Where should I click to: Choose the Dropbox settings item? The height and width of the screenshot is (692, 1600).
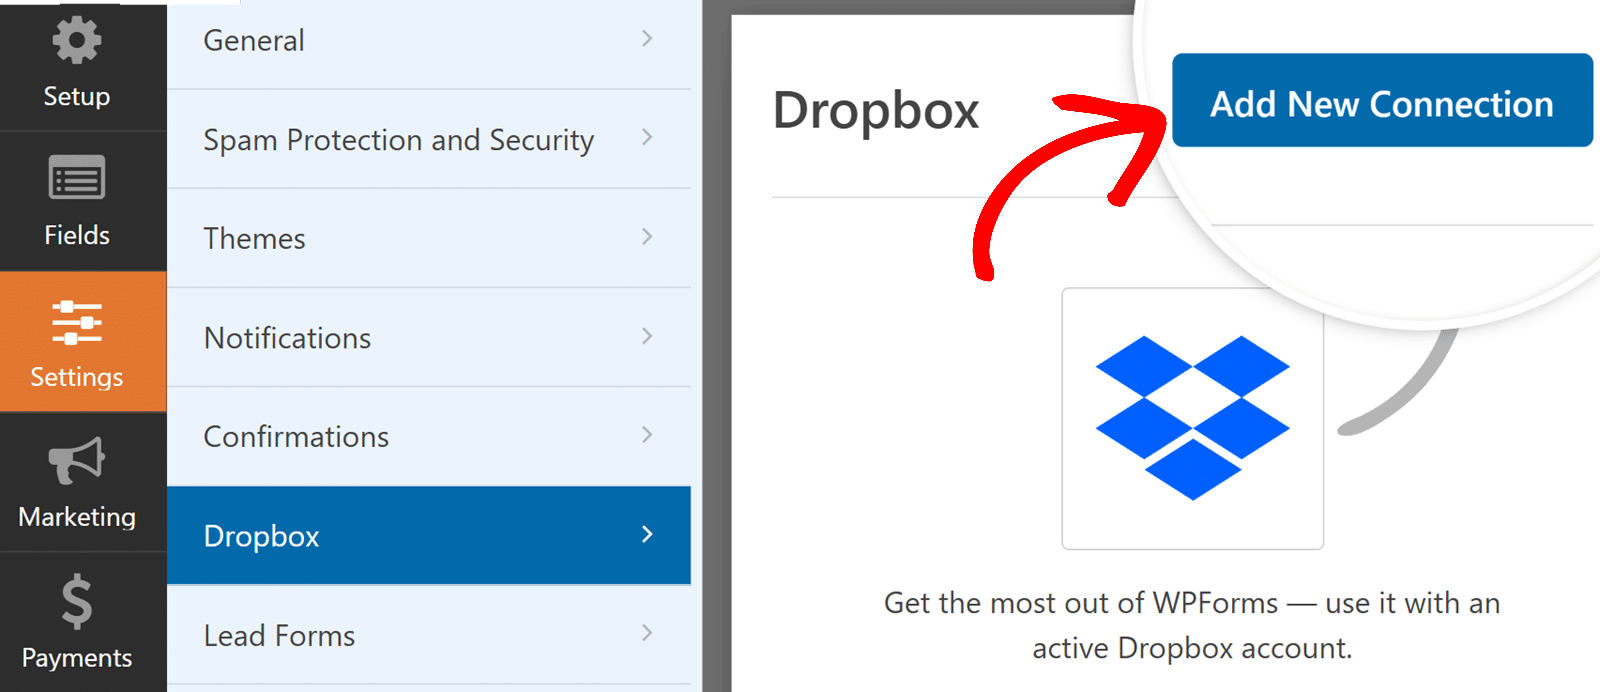262,536
